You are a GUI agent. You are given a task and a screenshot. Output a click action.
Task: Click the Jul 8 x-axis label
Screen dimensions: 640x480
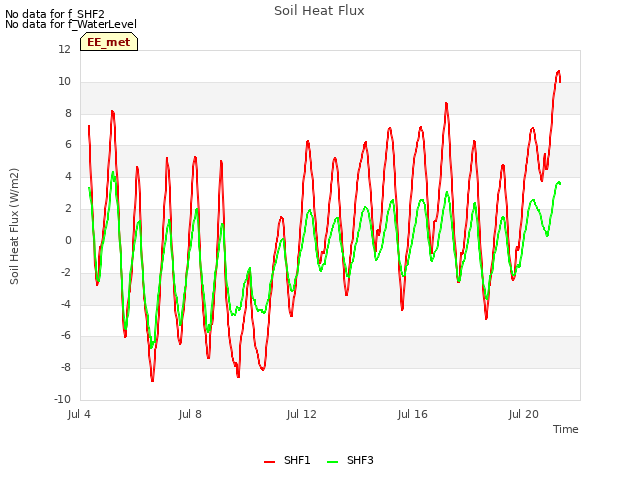pyautogui.click(x=190, y=414)
